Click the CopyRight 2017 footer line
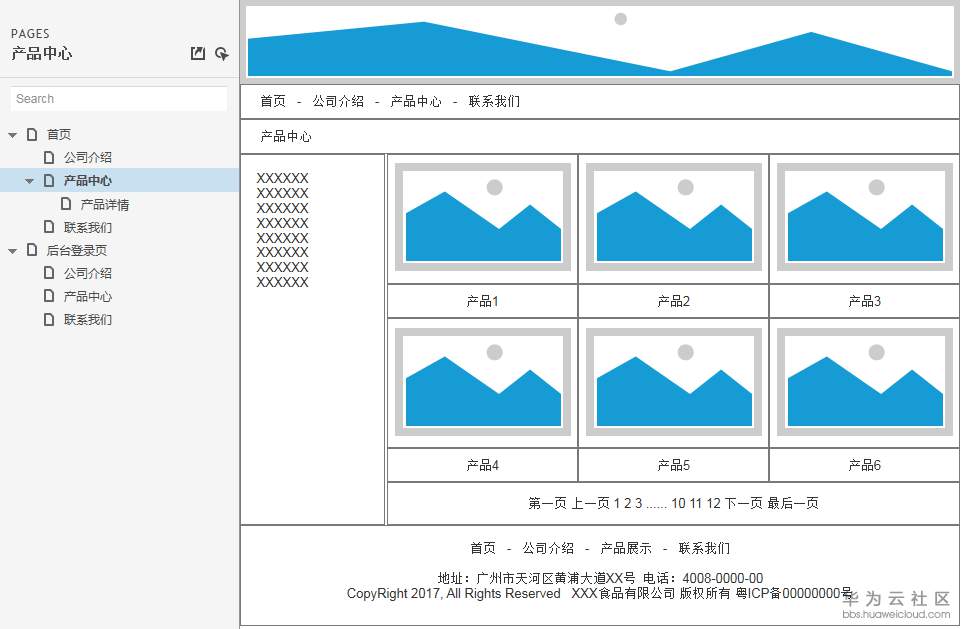Screen dimensions: 964x629 click(599, 594)
